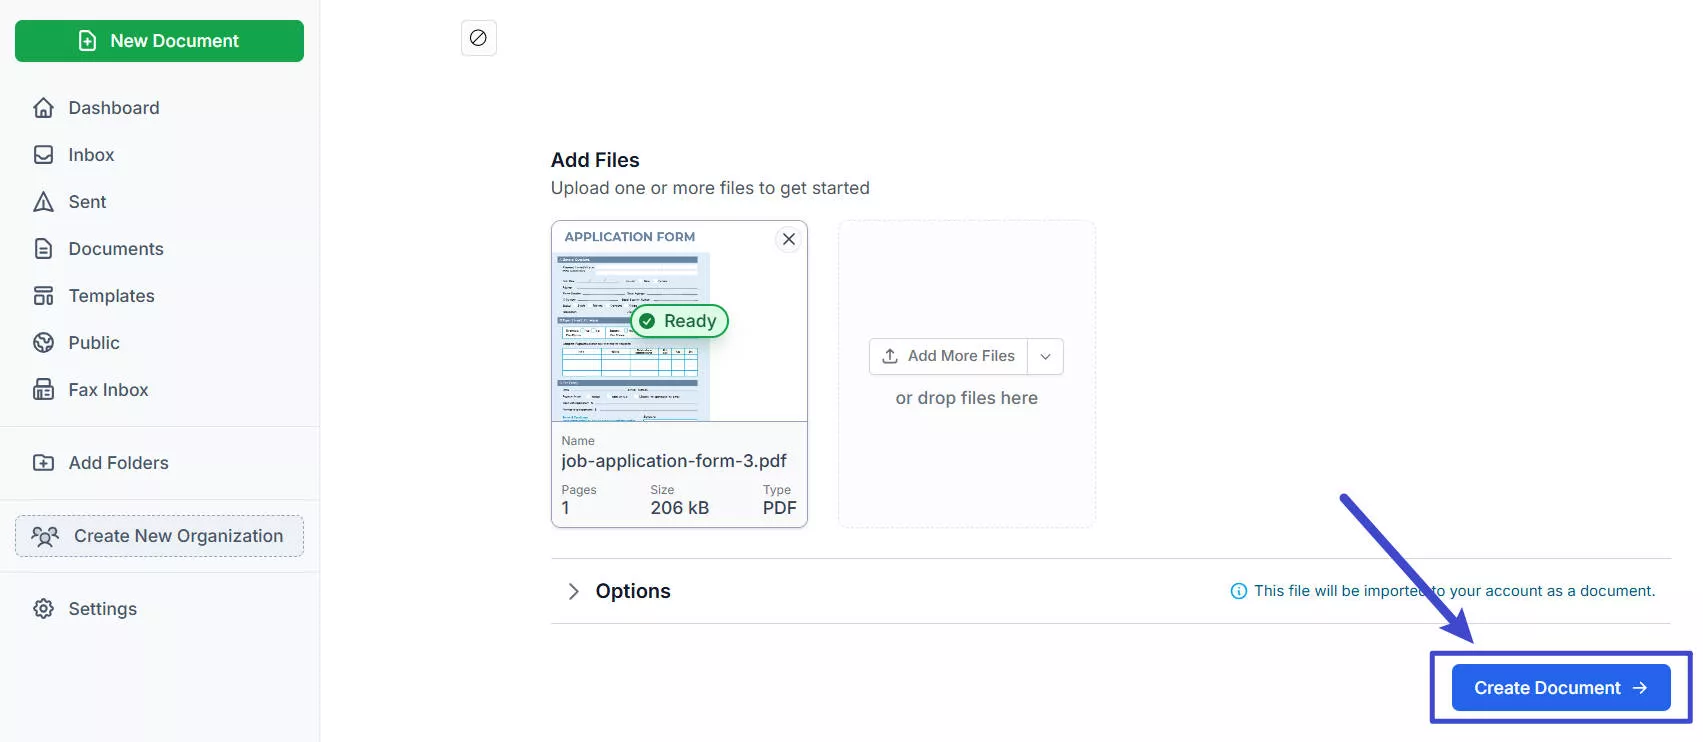
Task: Click the Create Document button
Action: [1559, 687]
